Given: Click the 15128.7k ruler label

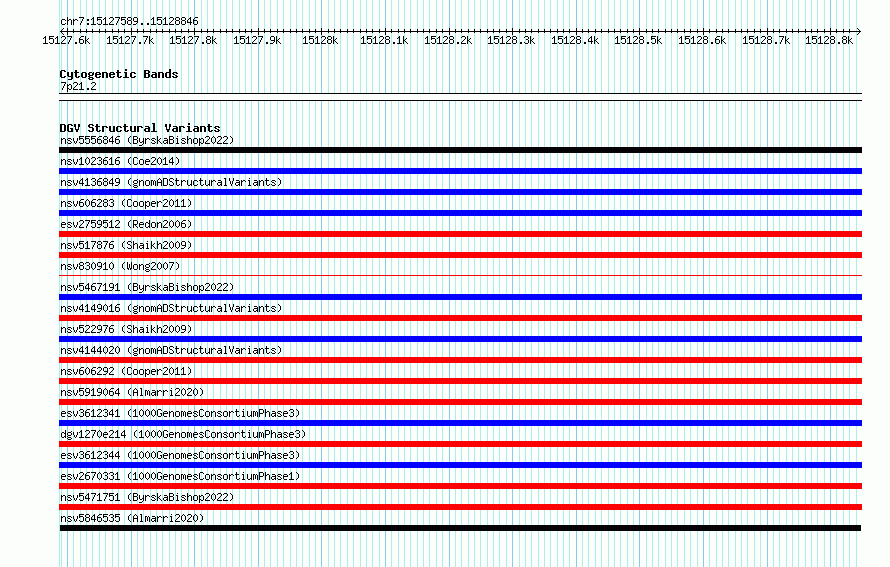Looking at the screenshot, I should (x=766, y=40).
